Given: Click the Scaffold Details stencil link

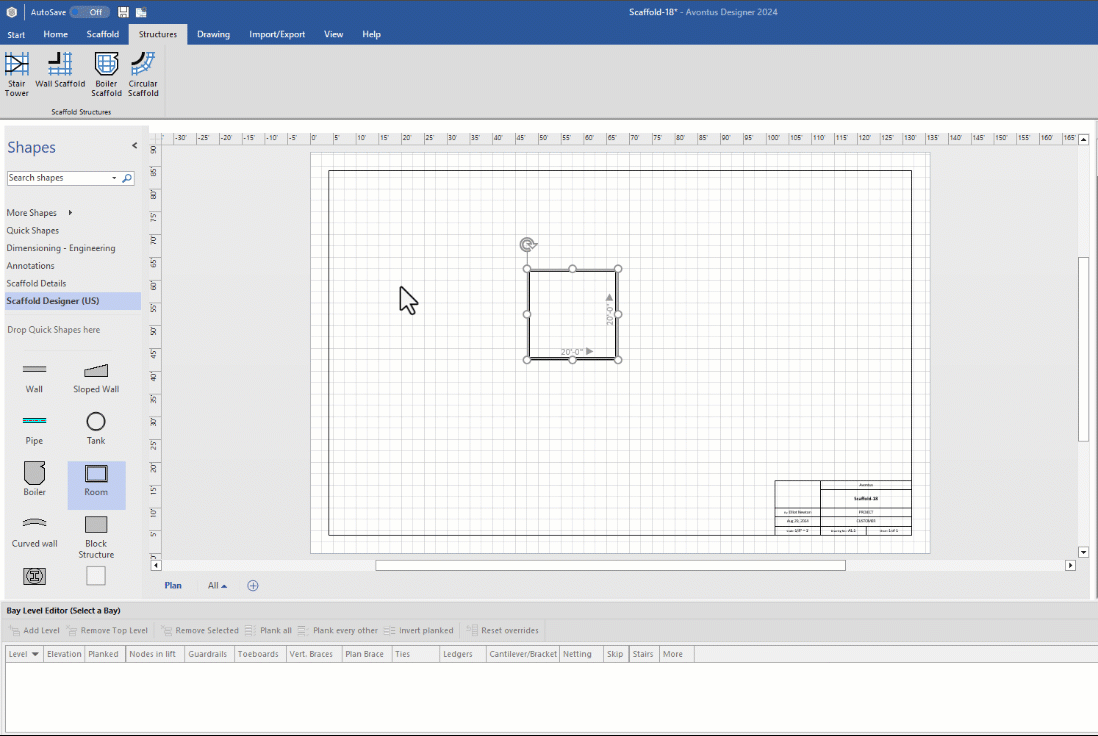Looking at the screenshot, I should pos(36,283).
